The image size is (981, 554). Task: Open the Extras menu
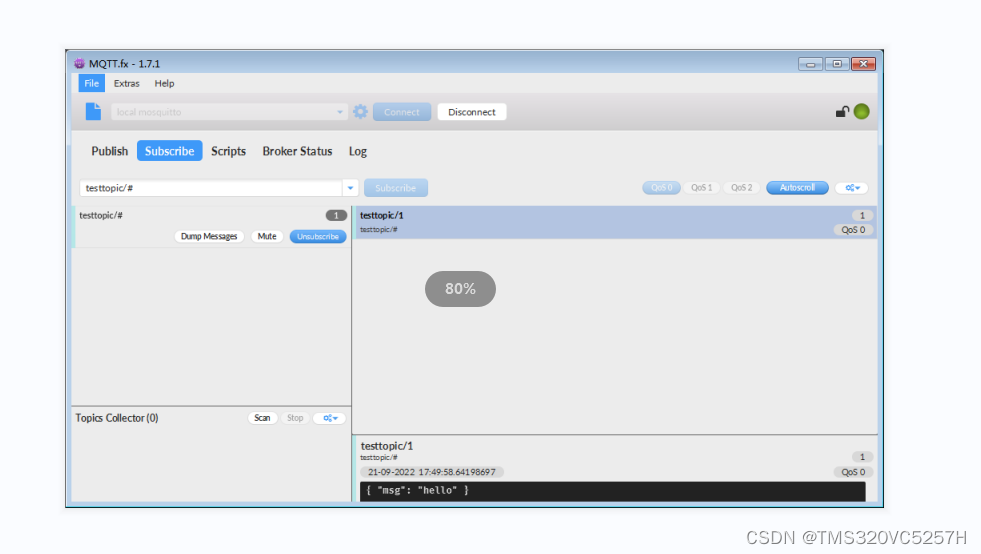tap(126, 83)
